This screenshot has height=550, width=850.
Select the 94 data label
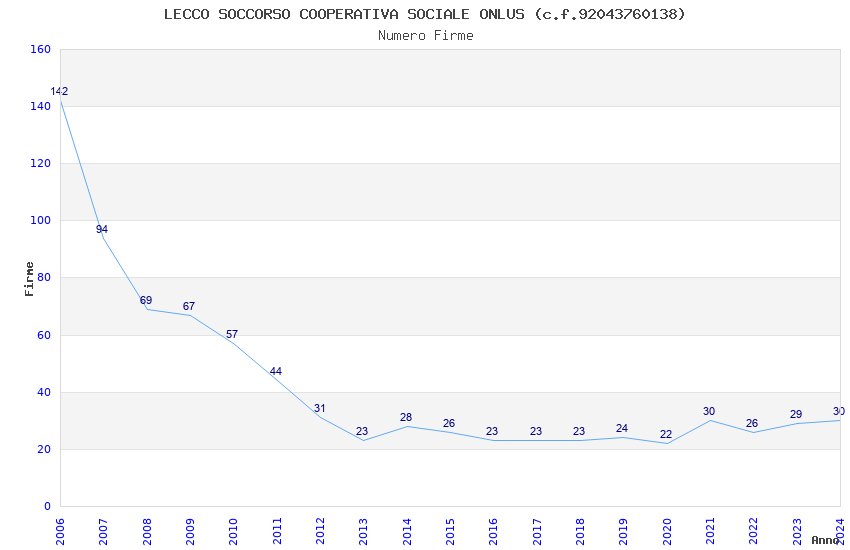pyautogui.click(x=102, y=229)
